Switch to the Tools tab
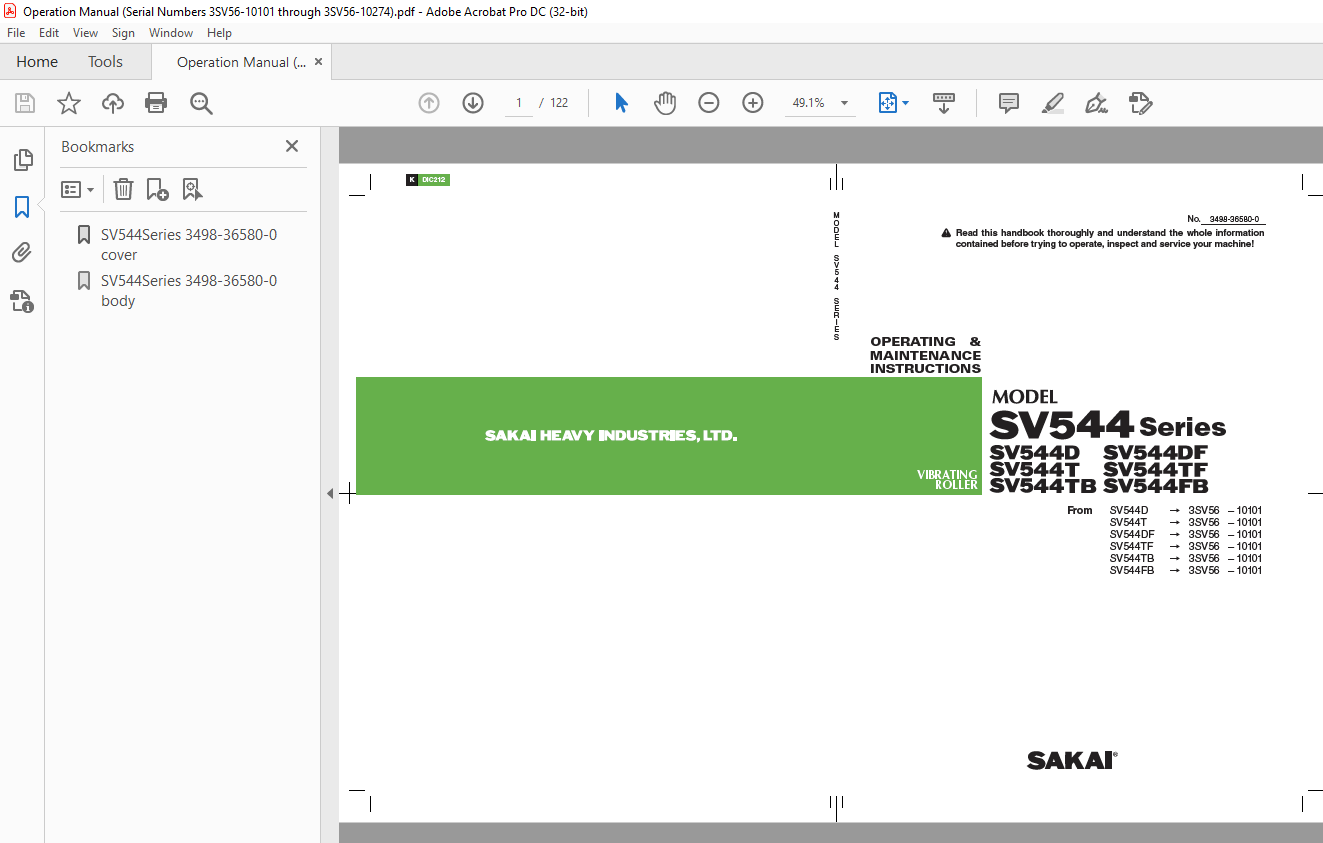 pyautogui.click(x=105, y=62)
